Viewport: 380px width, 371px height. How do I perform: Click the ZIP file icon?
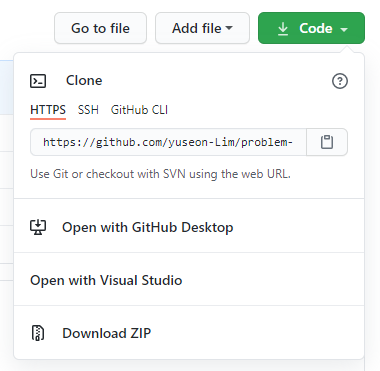(38, 333)
